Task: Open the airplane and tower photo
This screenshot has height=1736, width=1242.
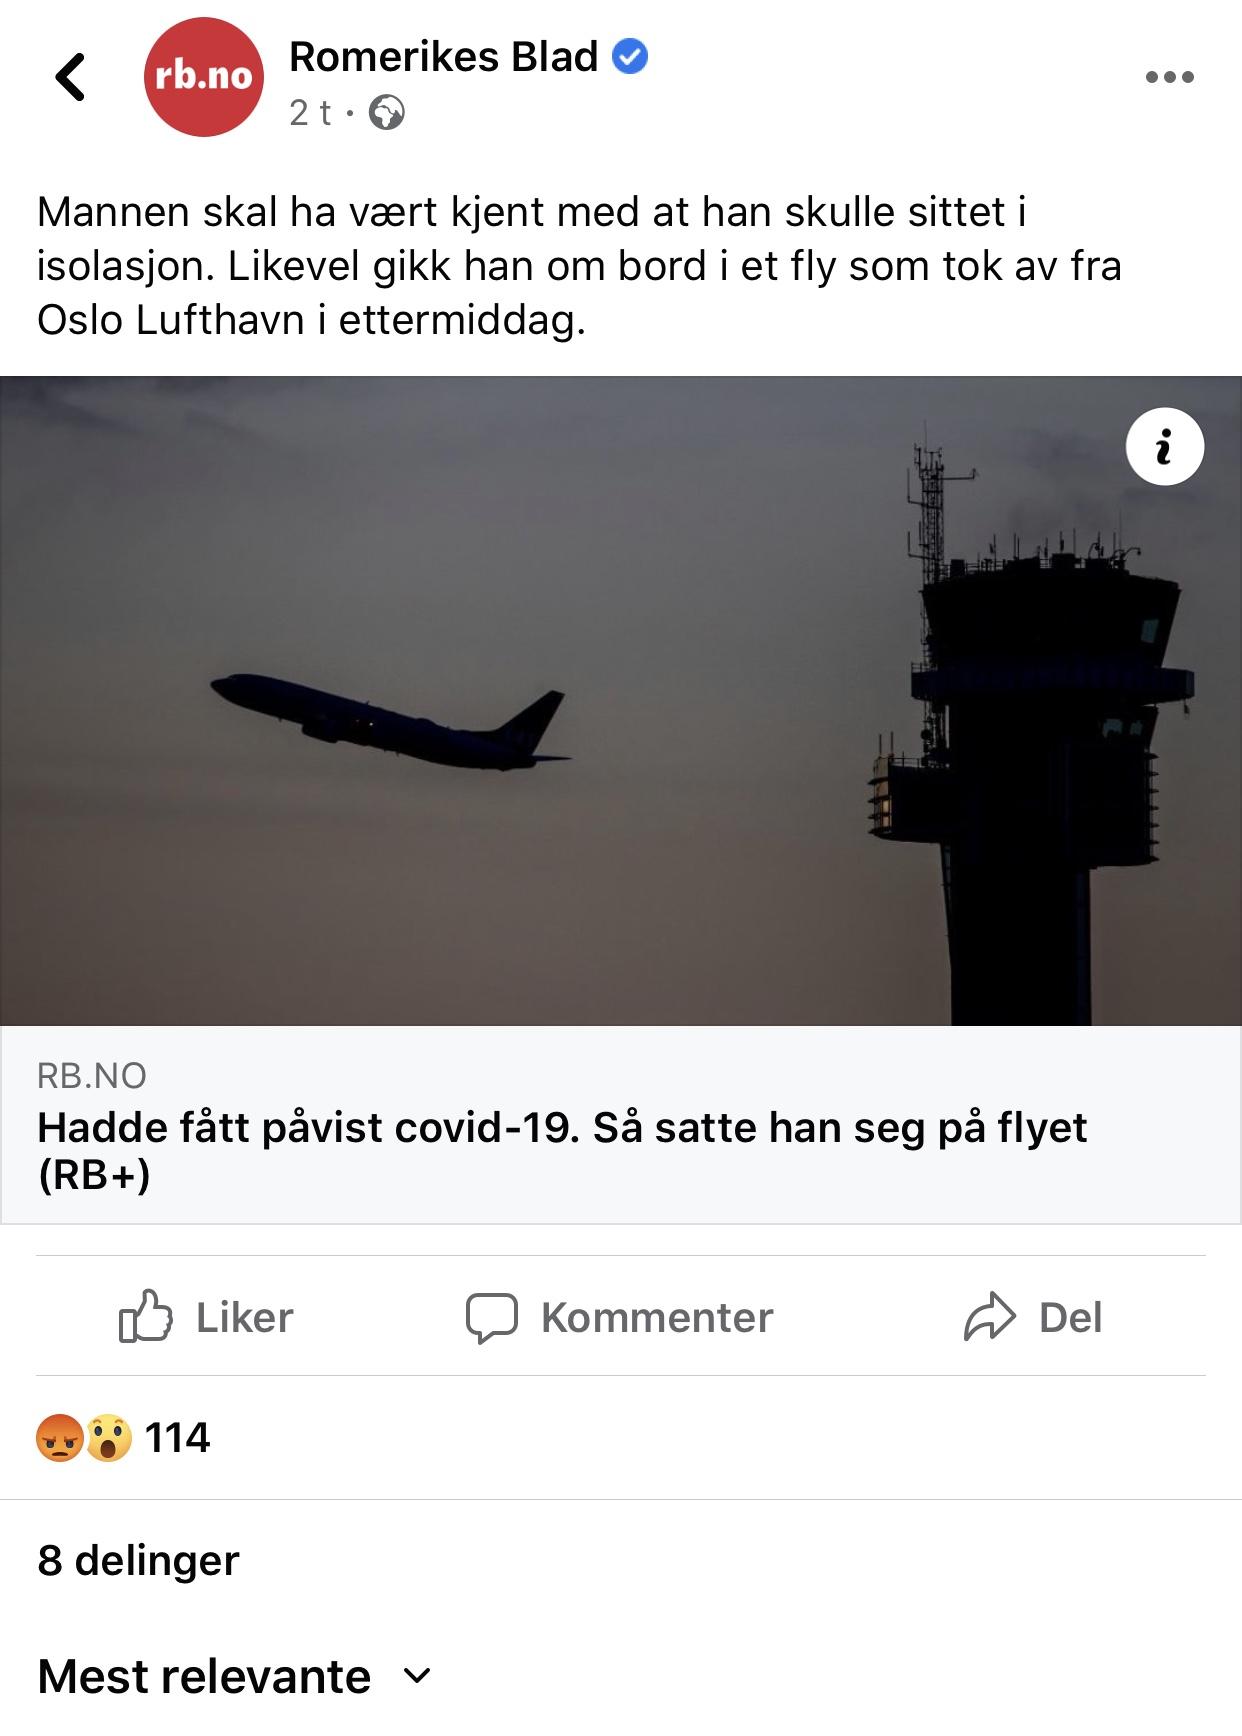Action: (621, 700)
